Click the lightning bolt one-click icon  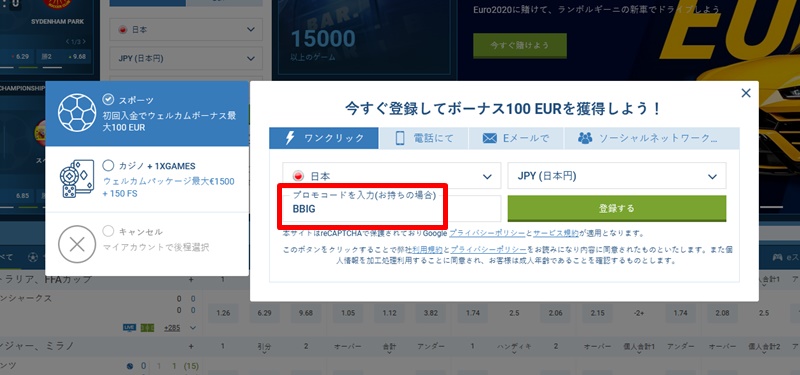point(290,138)
